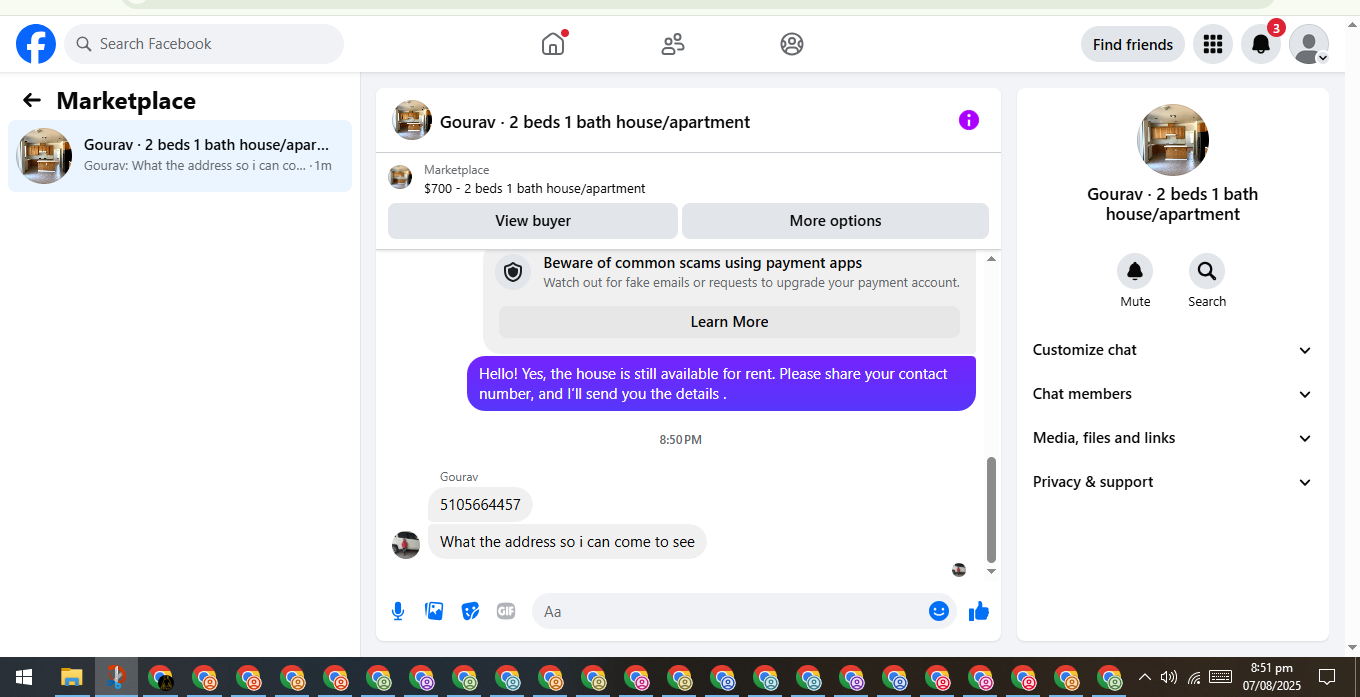Open the Facebook logo home link
Viewport: 1360px width, 697px height.
(36, 44)
